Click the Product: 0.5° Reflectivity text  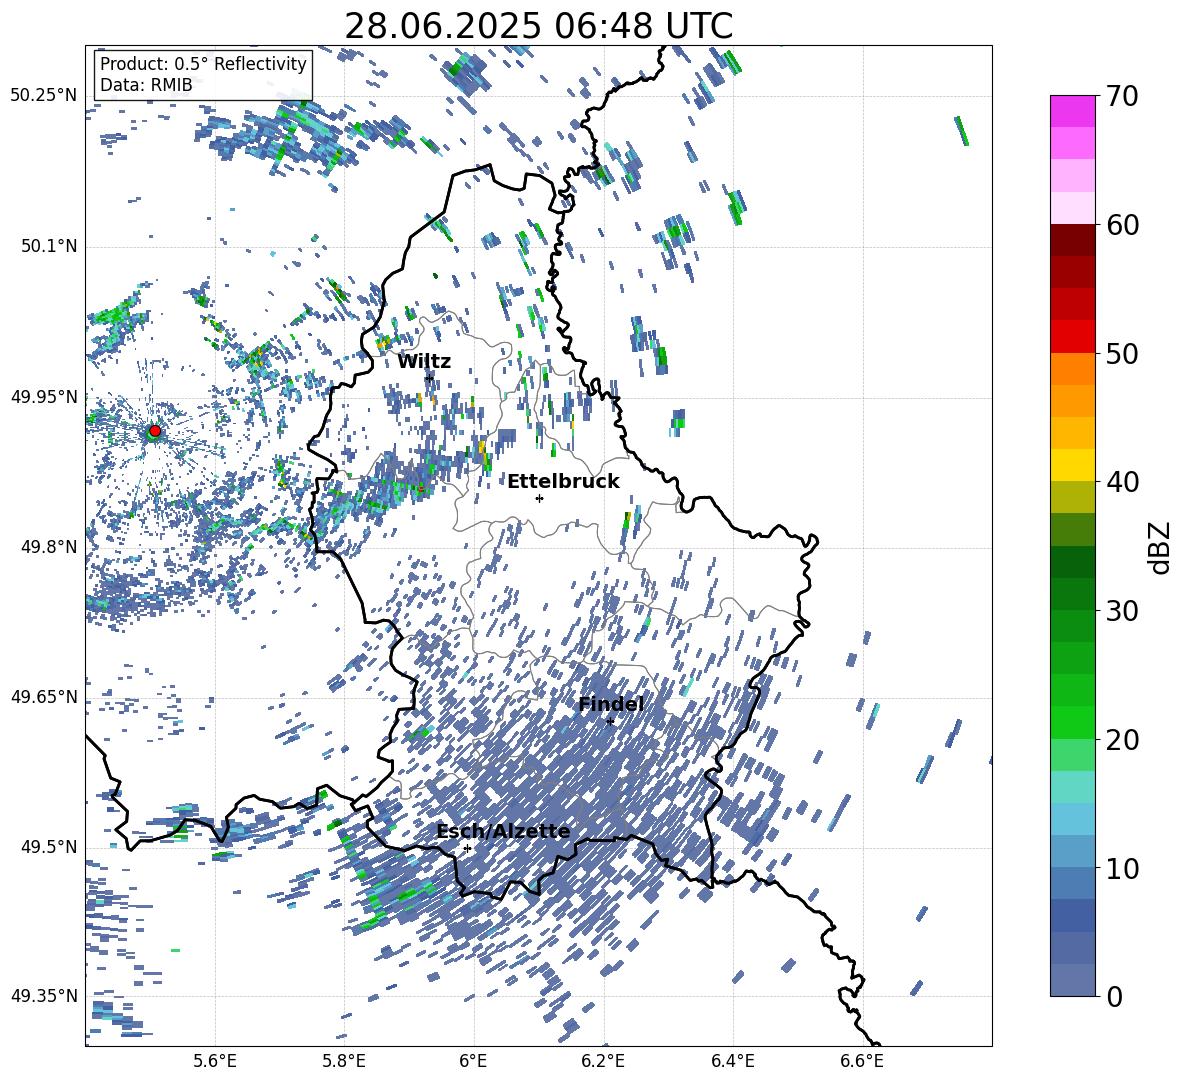pos(203,64)
